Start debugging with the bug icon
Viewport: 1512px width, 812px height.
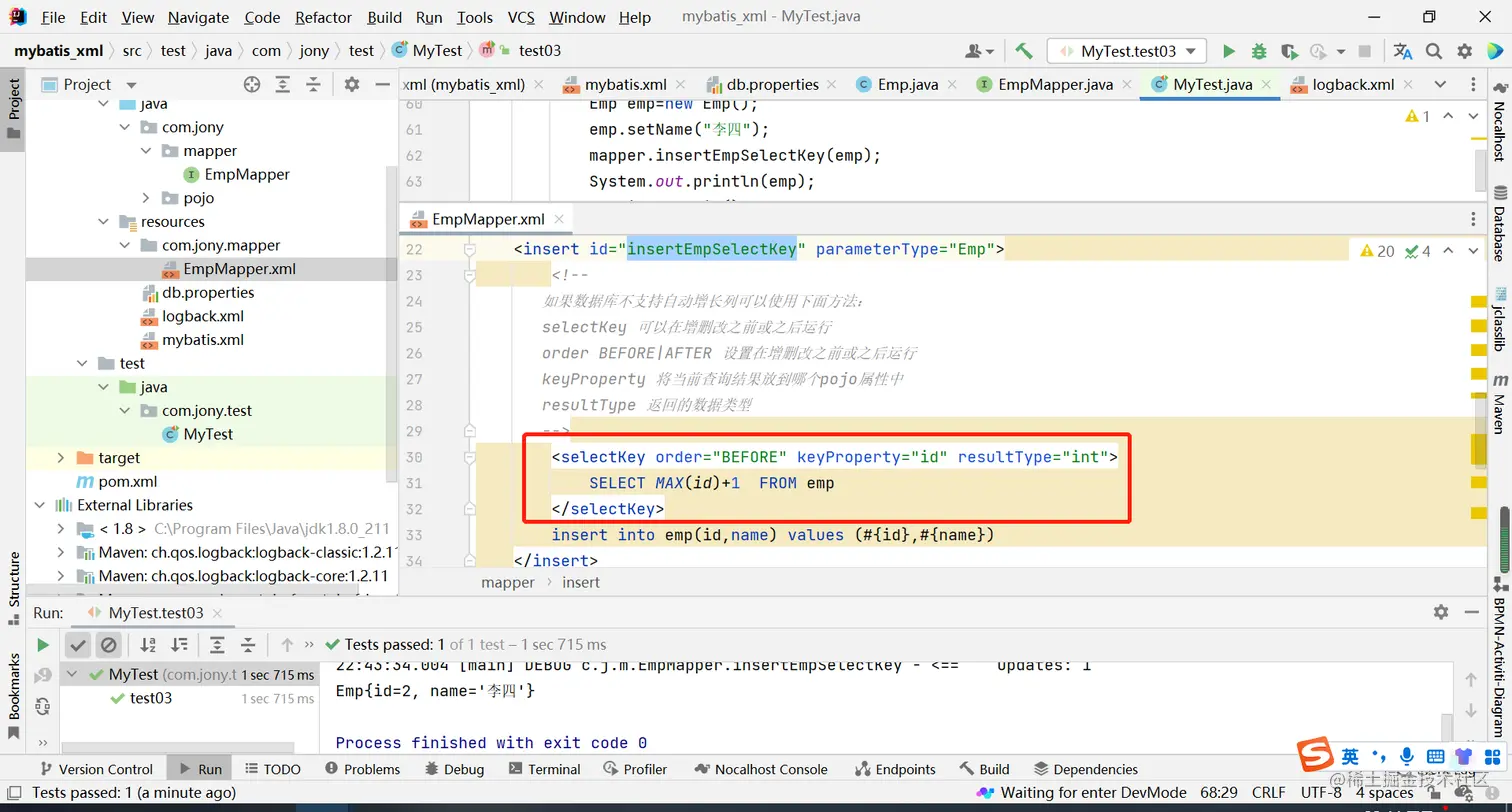pos(1259,51)
